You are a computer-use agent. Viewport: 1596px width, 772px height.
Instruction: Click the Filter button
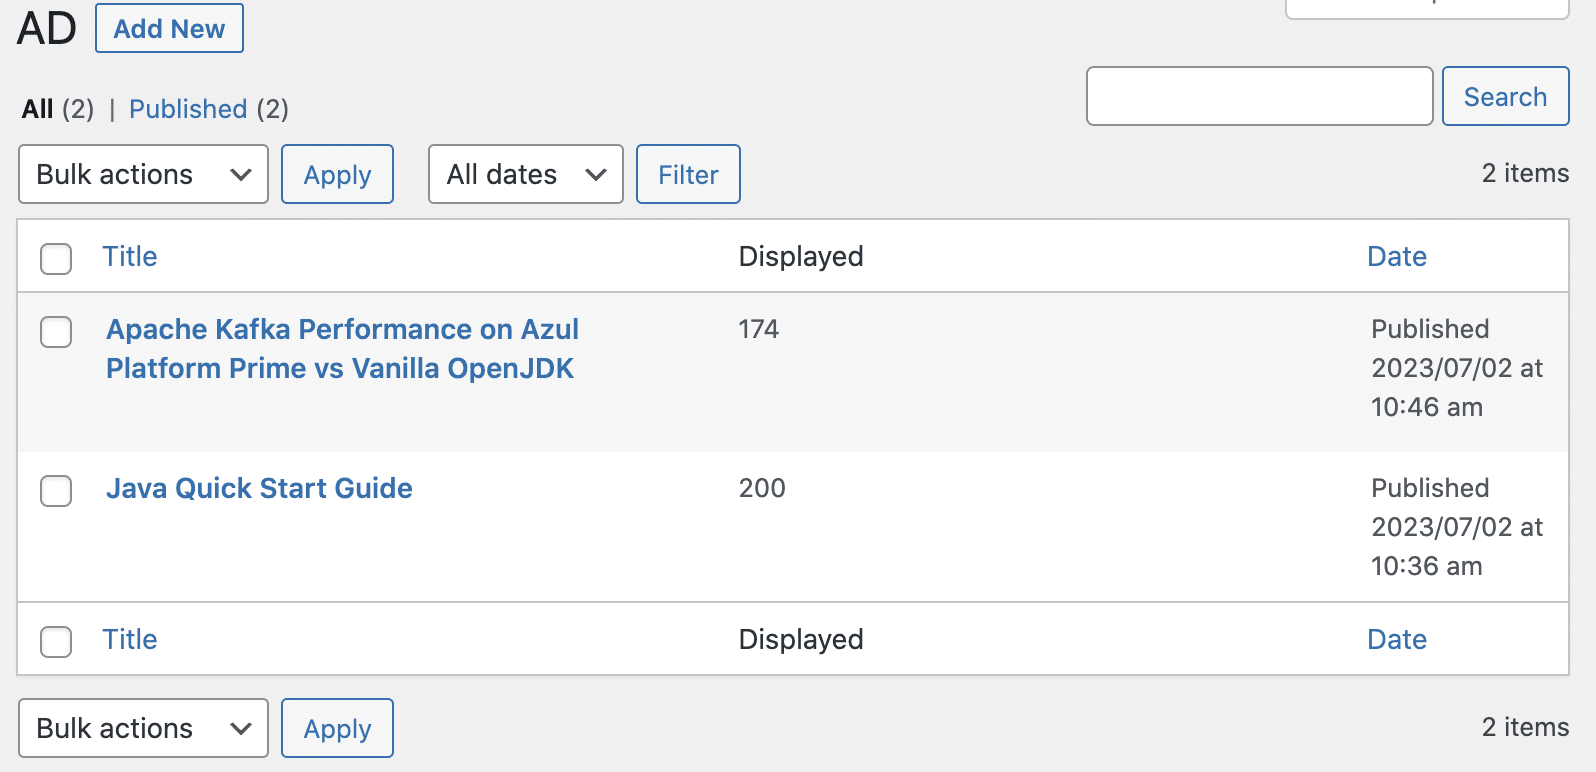click(x=688, y=175)
